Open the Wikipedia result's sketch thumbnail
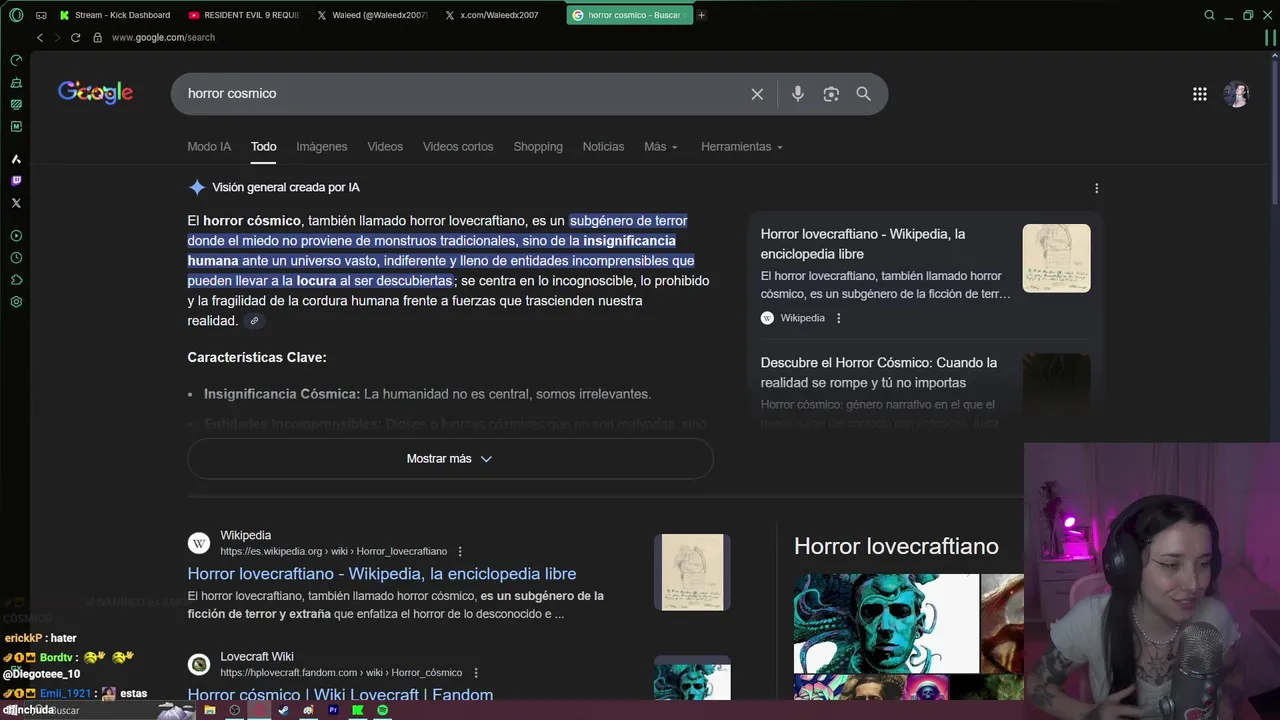1280x720 pixels. point(692,572)
